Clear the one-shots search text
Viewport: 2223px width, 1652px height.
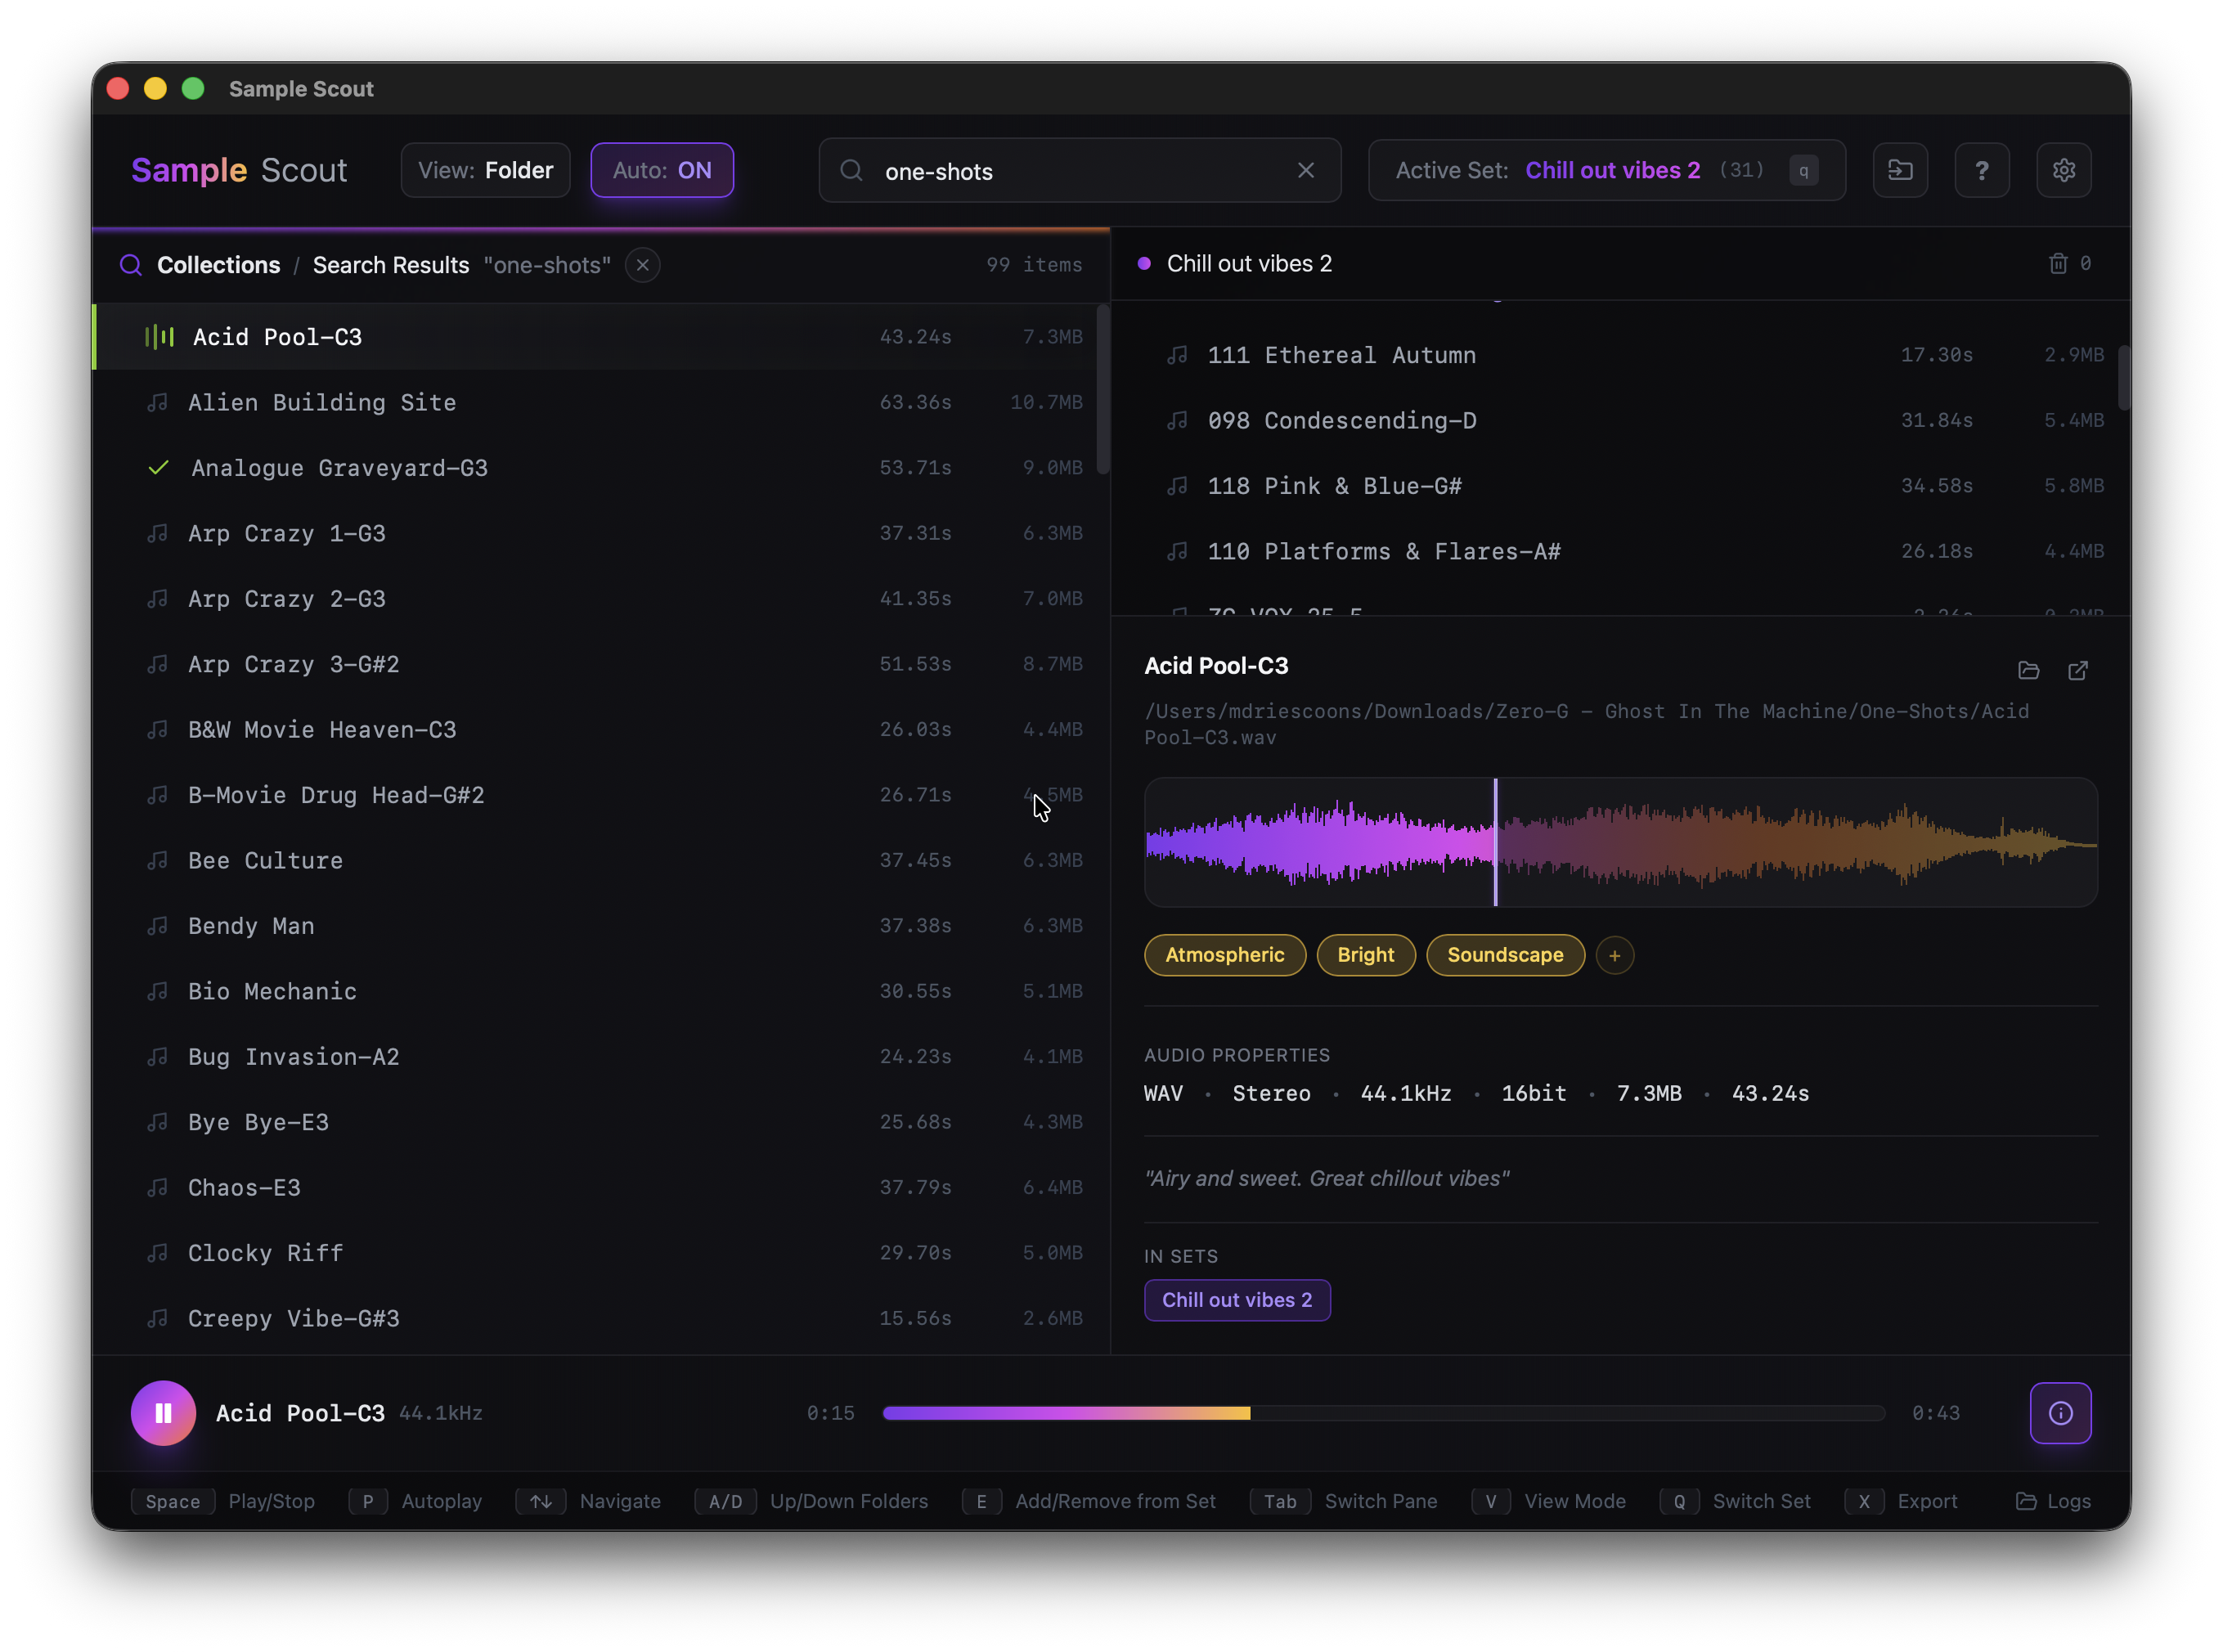point(1305,170)
